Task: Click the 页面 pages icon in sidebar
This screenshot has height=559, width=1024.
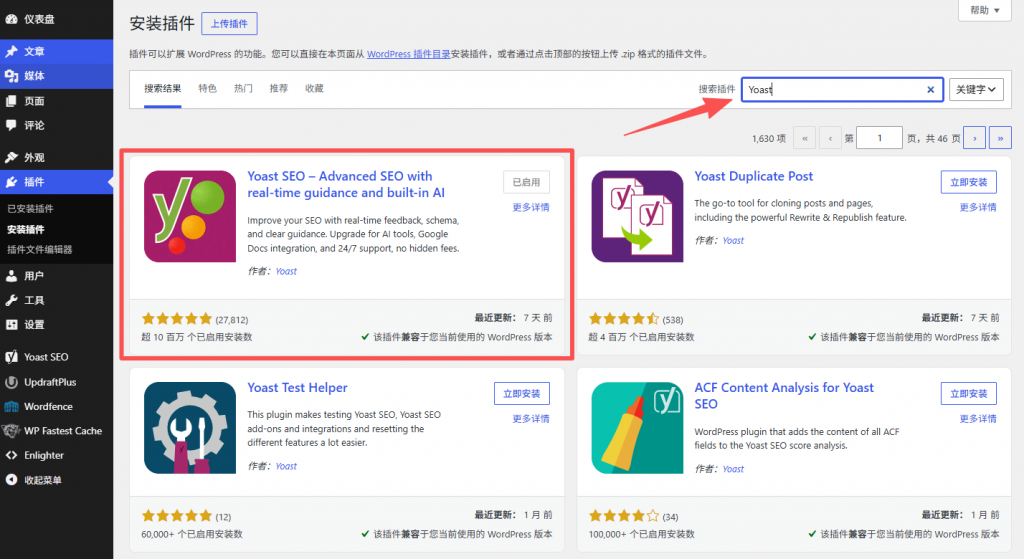Action: point(11,101)
